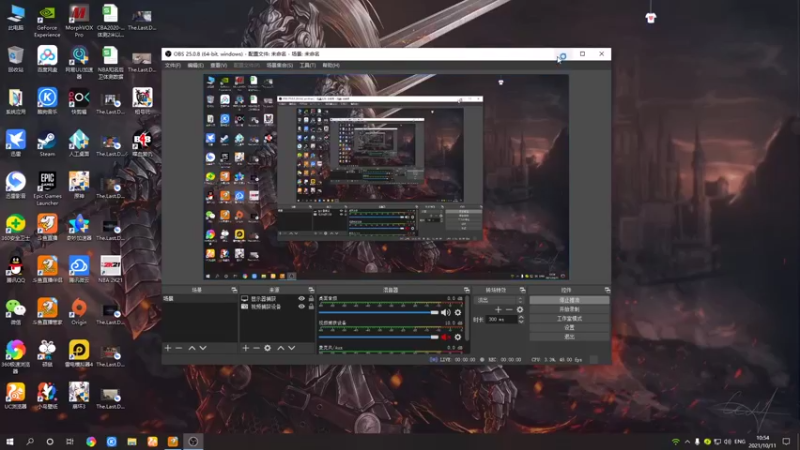Click the transition duration 300 ms field
800x450 pixels.
[x=501, y=319]
